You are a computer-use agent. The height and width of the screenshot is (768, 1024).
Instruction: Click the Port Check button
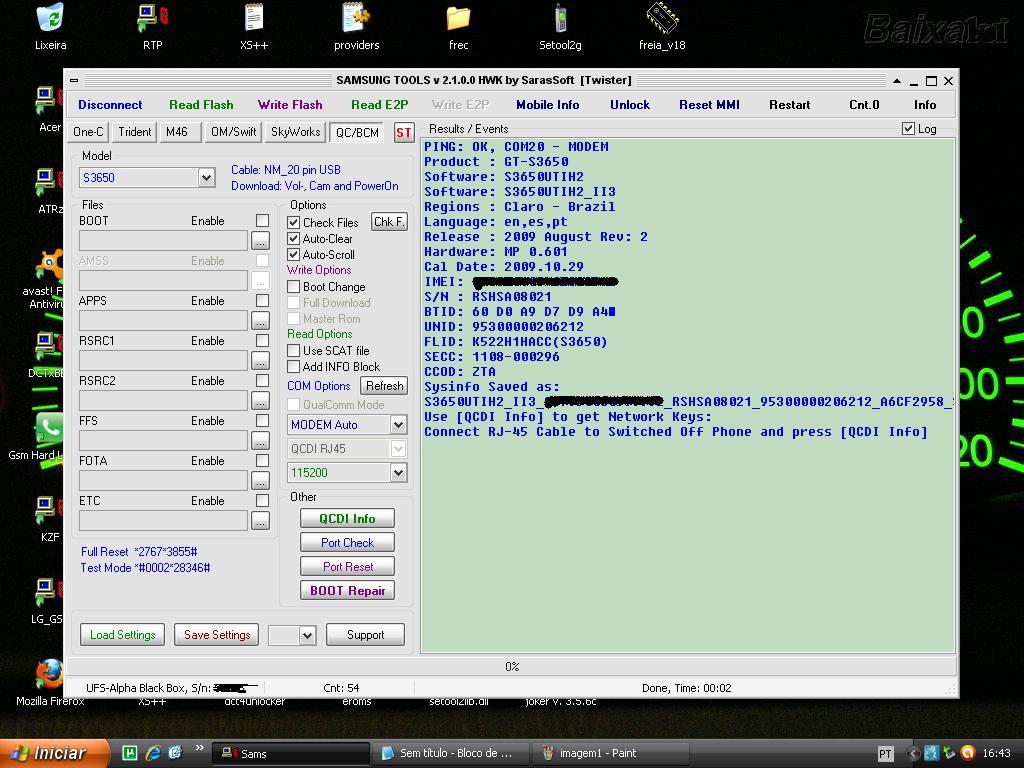[x=347, y=543]
